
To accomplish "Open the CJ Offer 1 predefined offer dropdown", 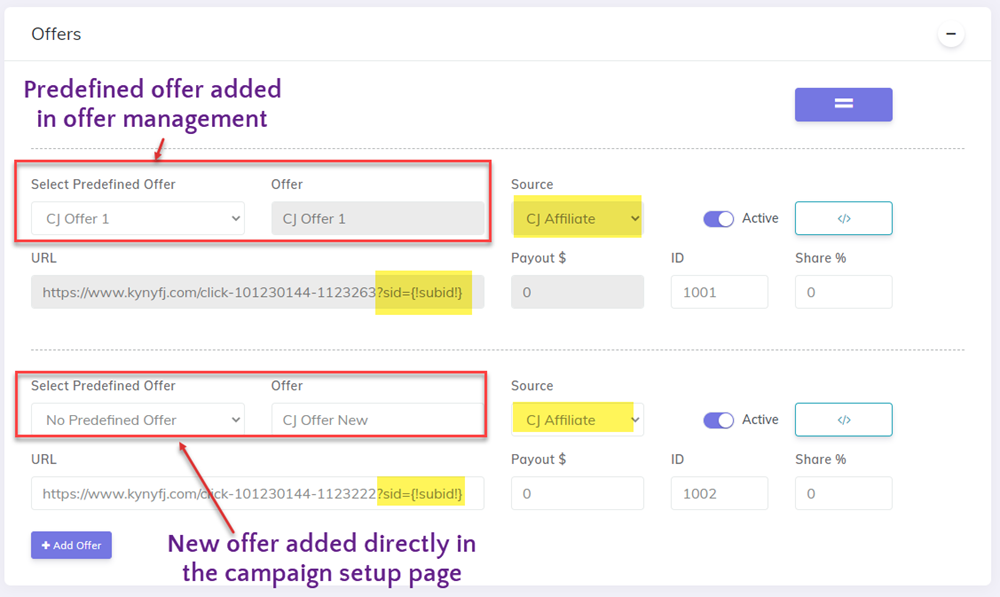I will coord(137,217).
